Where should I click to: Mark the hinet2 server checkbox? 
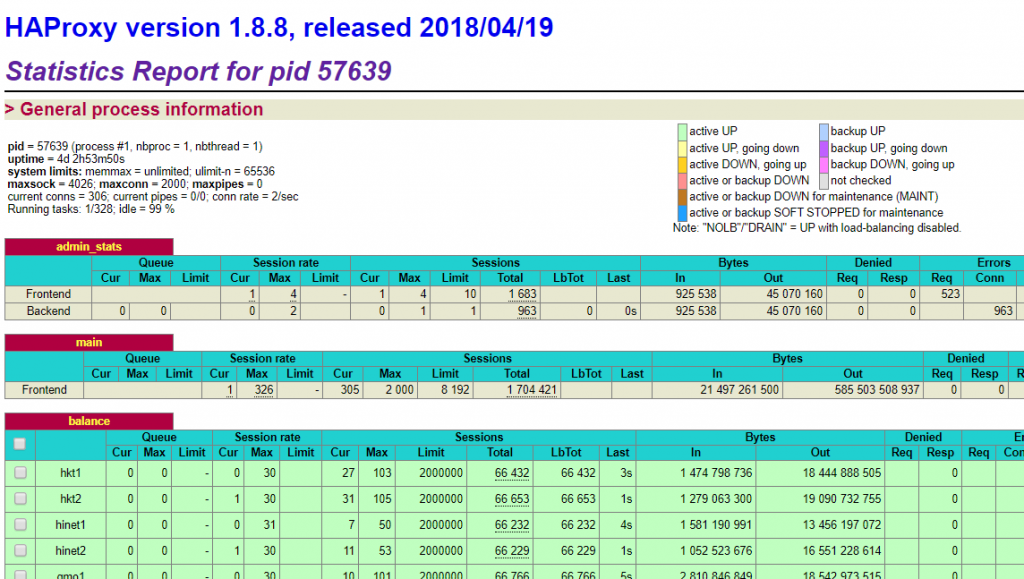pyautogui.click(x=20, y=550)
